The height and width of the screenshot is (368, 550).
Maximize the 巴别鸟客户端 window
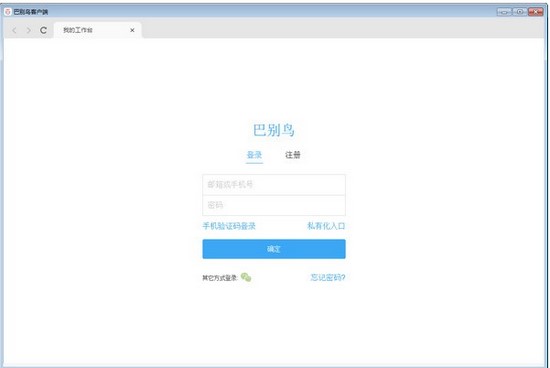click(x=520, y=12)
